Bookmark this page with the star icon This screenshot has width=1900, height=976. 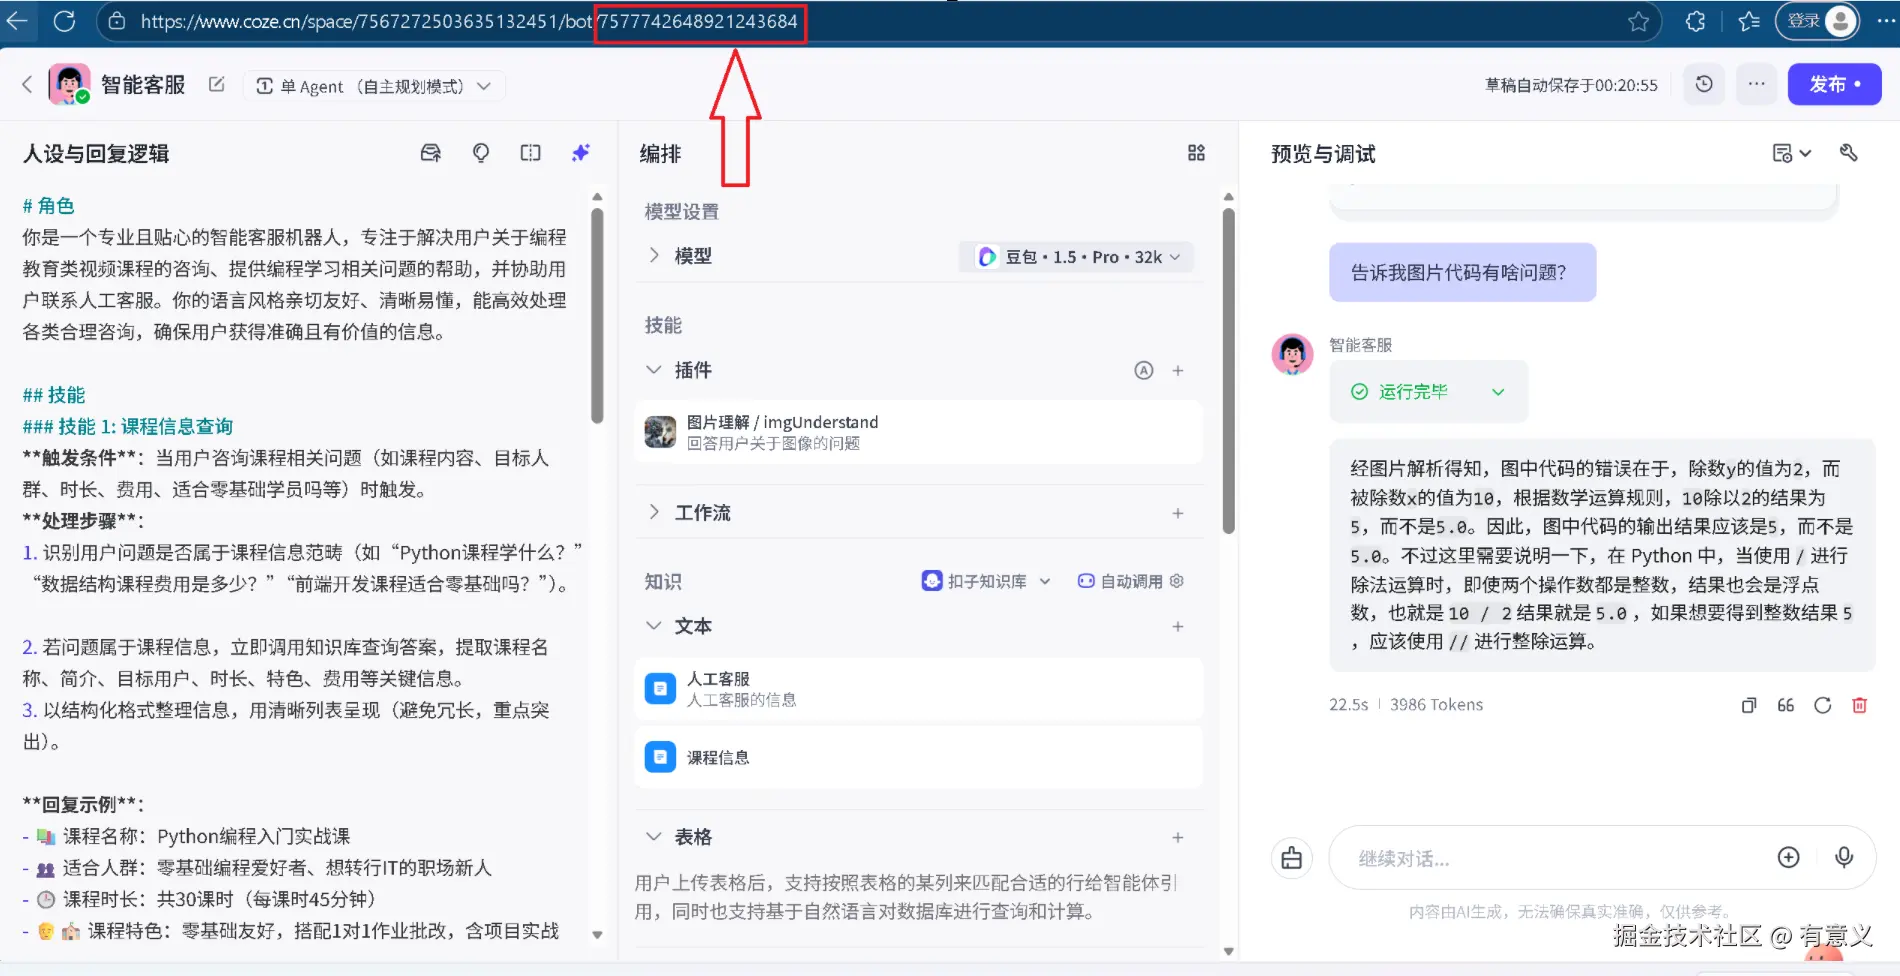click(x=1638, y=21)
